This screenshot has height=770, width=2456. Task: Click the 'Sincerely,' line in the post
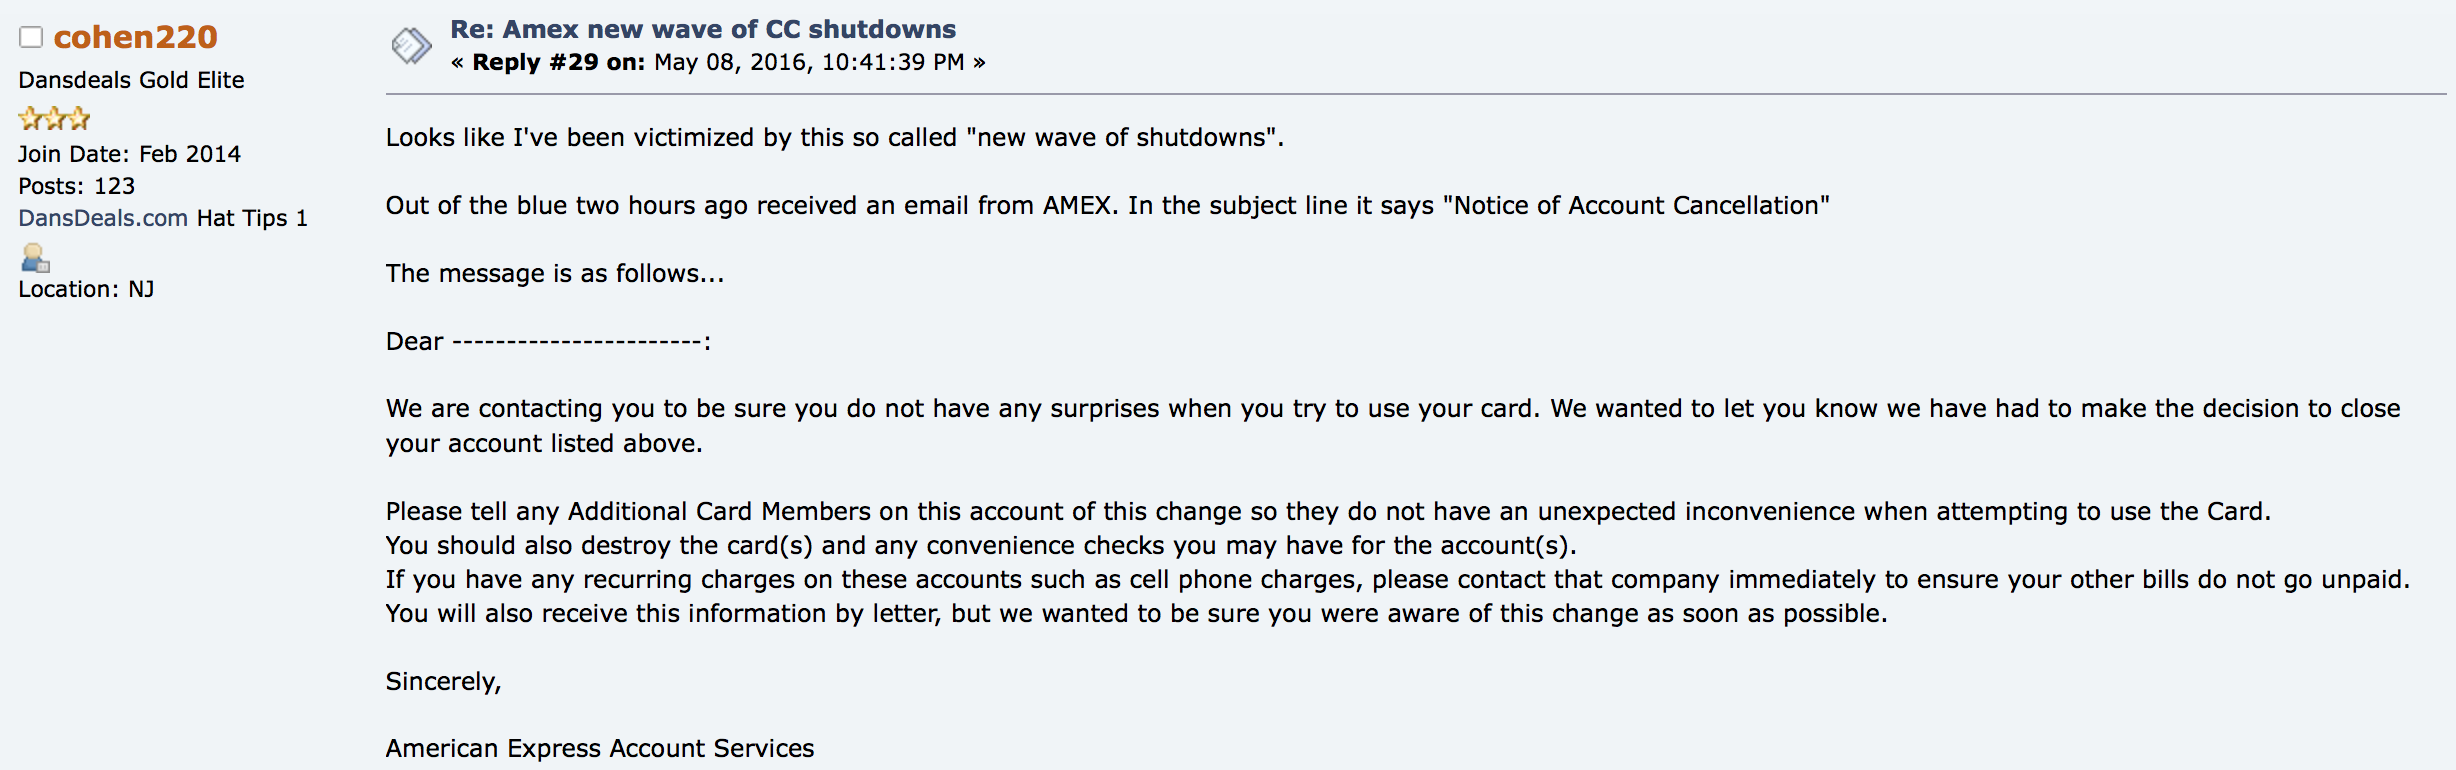pyautogui.click(x=444, y=681)
